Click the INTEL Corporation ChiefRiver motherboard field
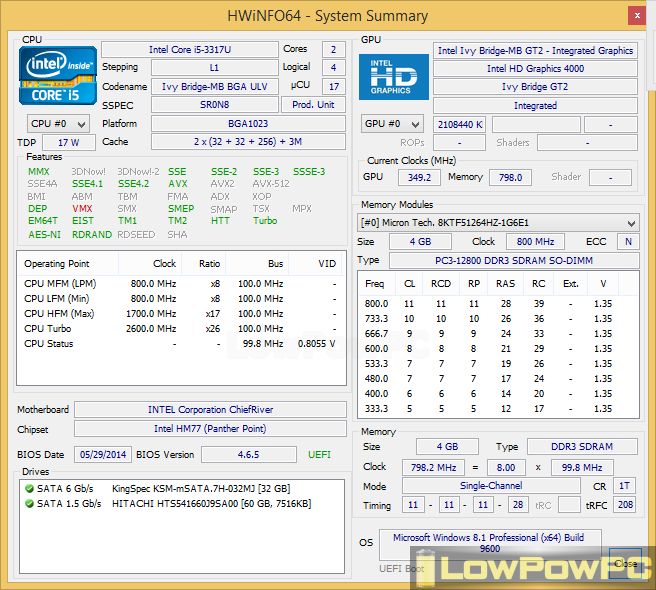 pyautogui.click(x=210, y=410)
